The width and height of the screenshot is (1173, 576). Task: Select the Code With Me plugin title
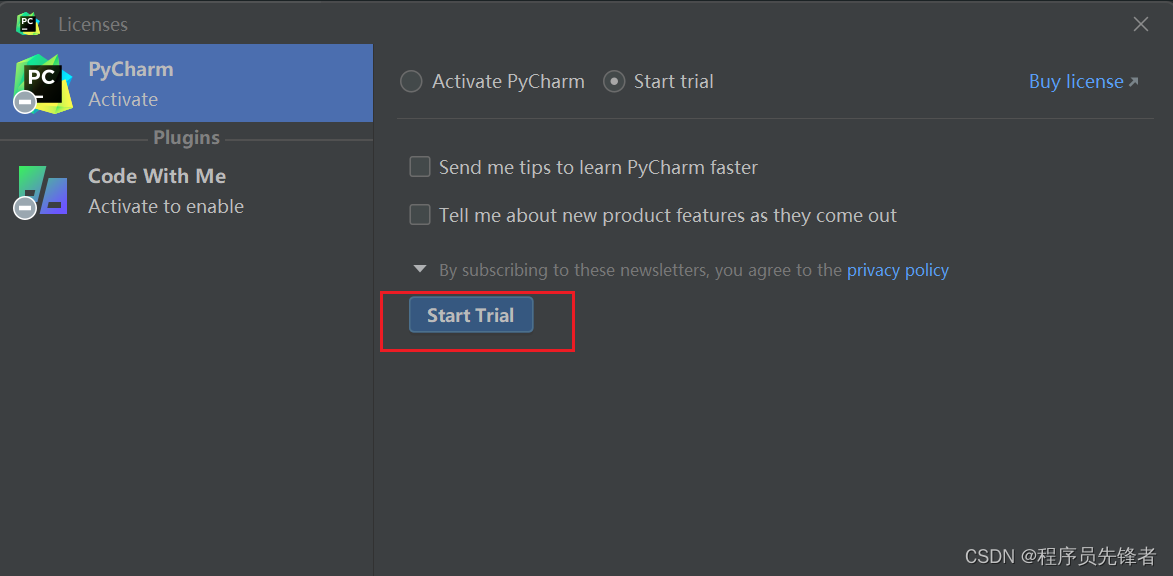157,176
